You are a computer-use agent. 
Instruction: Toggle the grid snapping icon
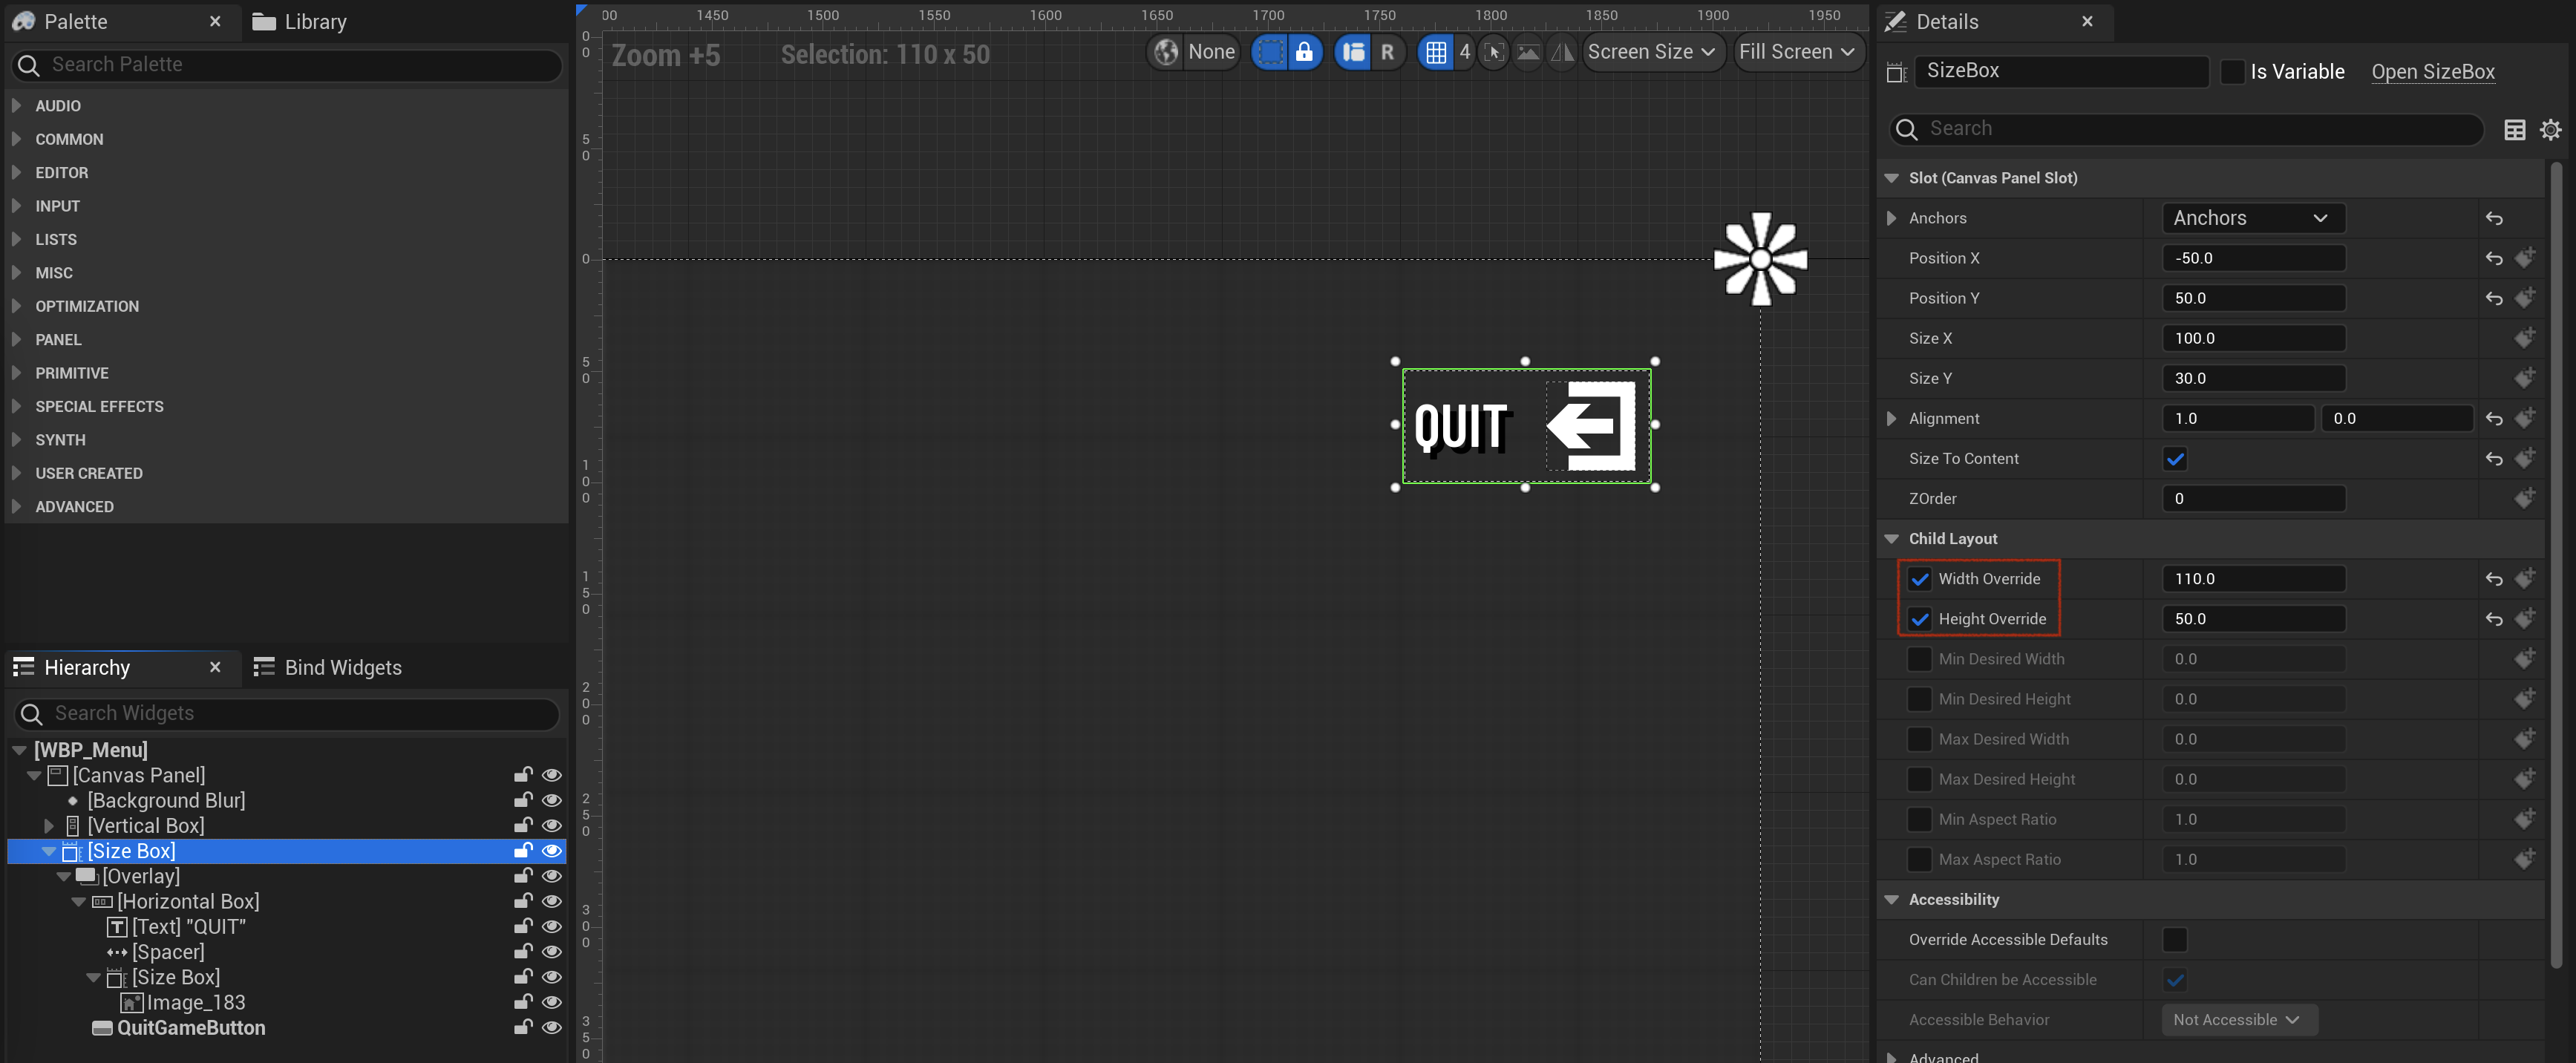(1436, 52)
